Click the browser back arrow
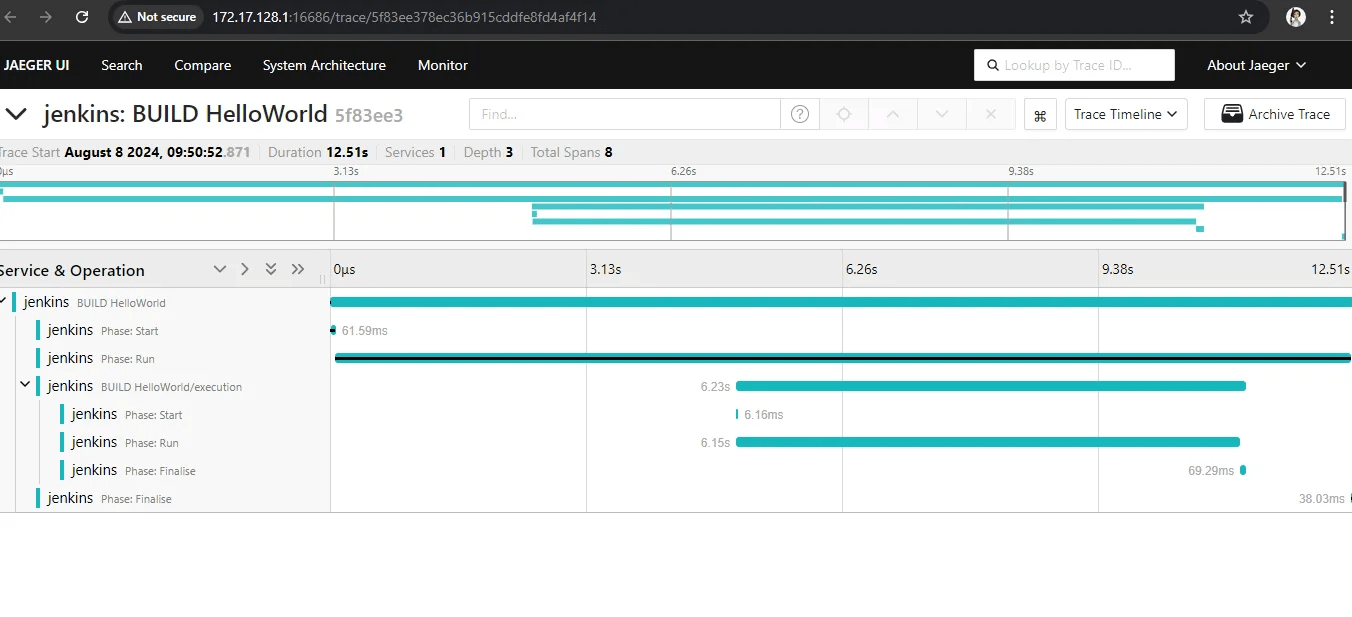1352x617 pixels. point(11,17)
